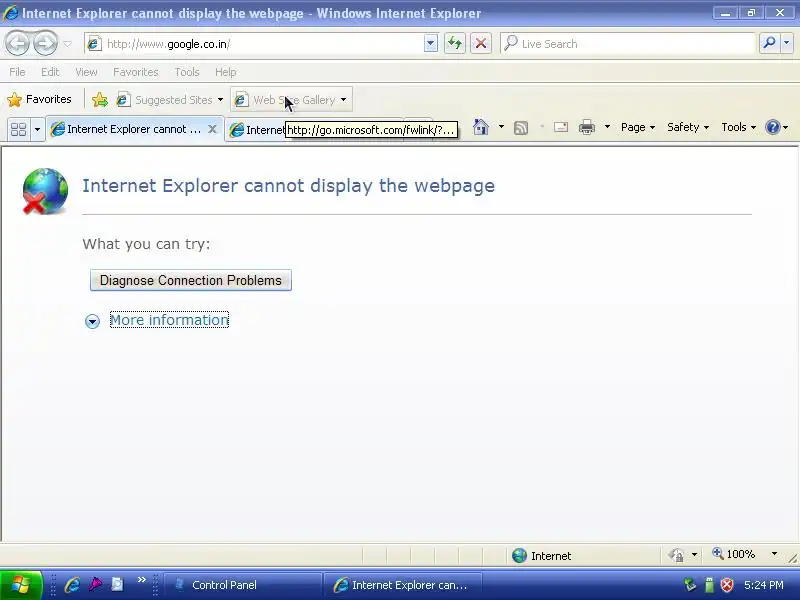Open the Favorites menu in menu bar

[136, 72]
